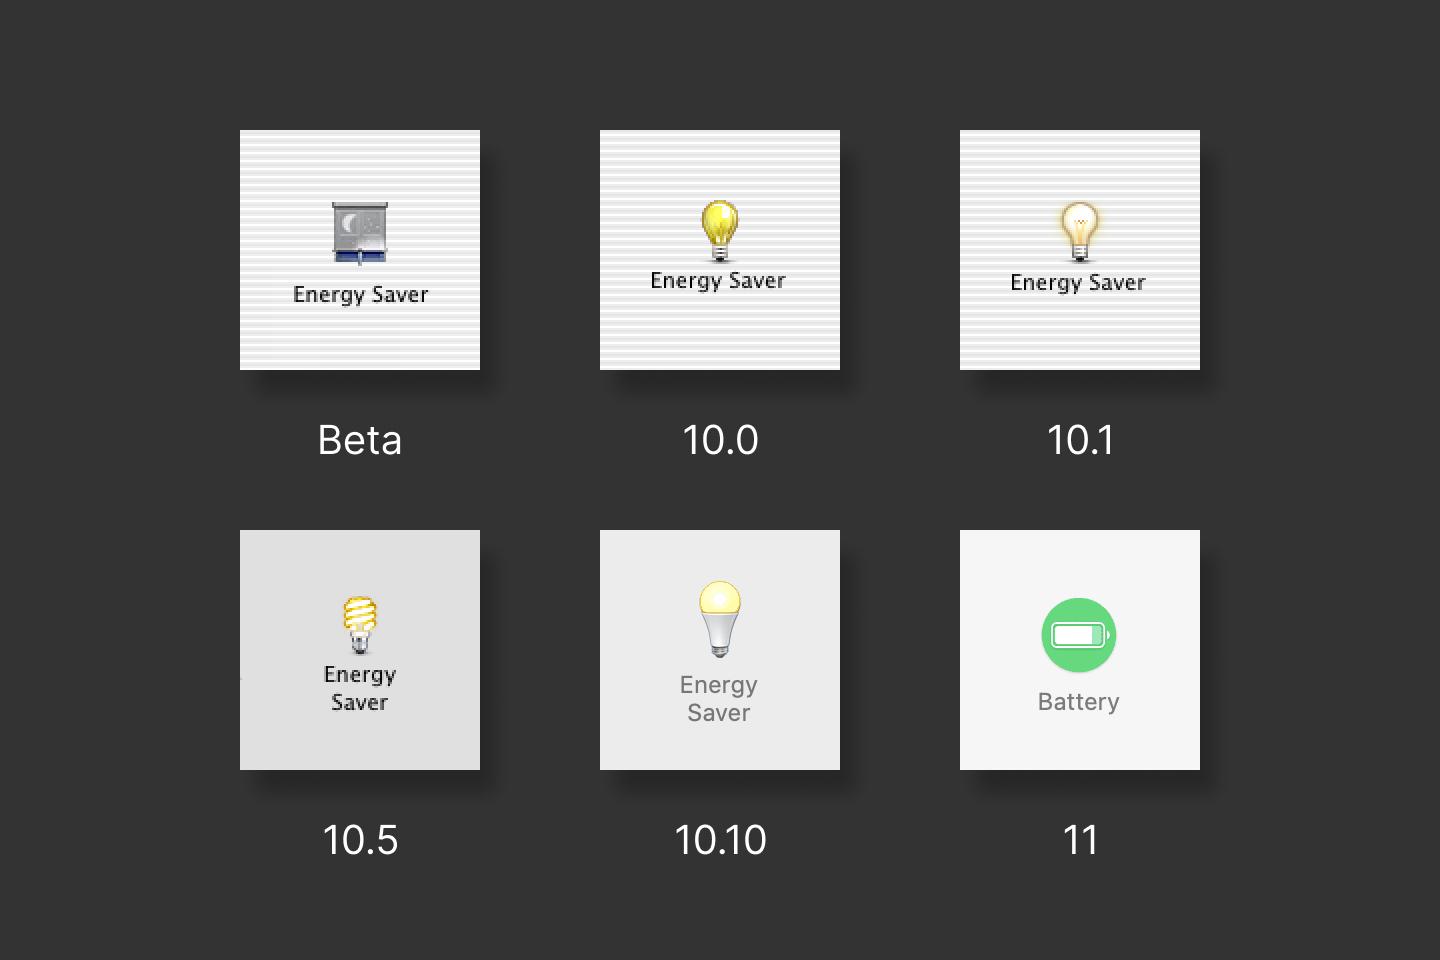The width and height of the screenshot is (1440, 960).
Task: Open the green Battery icon
Action: click(1079, 635)
